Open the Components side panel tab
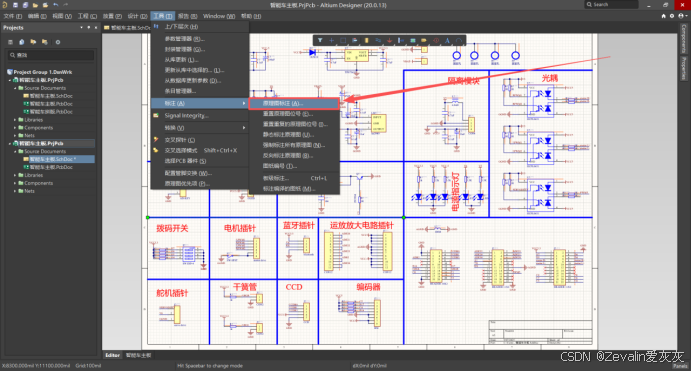Screen dimensions: 692x371 click(684, 38)
